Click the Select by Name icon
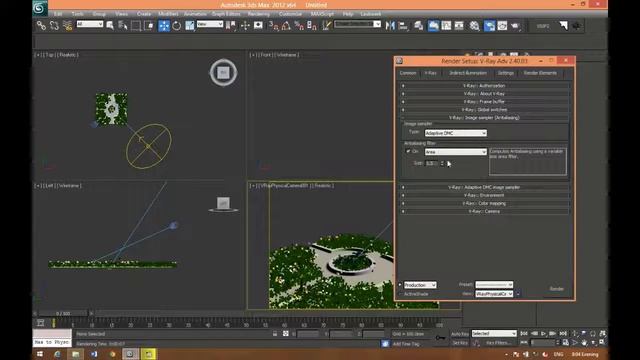Viewport: 640px width, 360px height. tap(123, 26)
